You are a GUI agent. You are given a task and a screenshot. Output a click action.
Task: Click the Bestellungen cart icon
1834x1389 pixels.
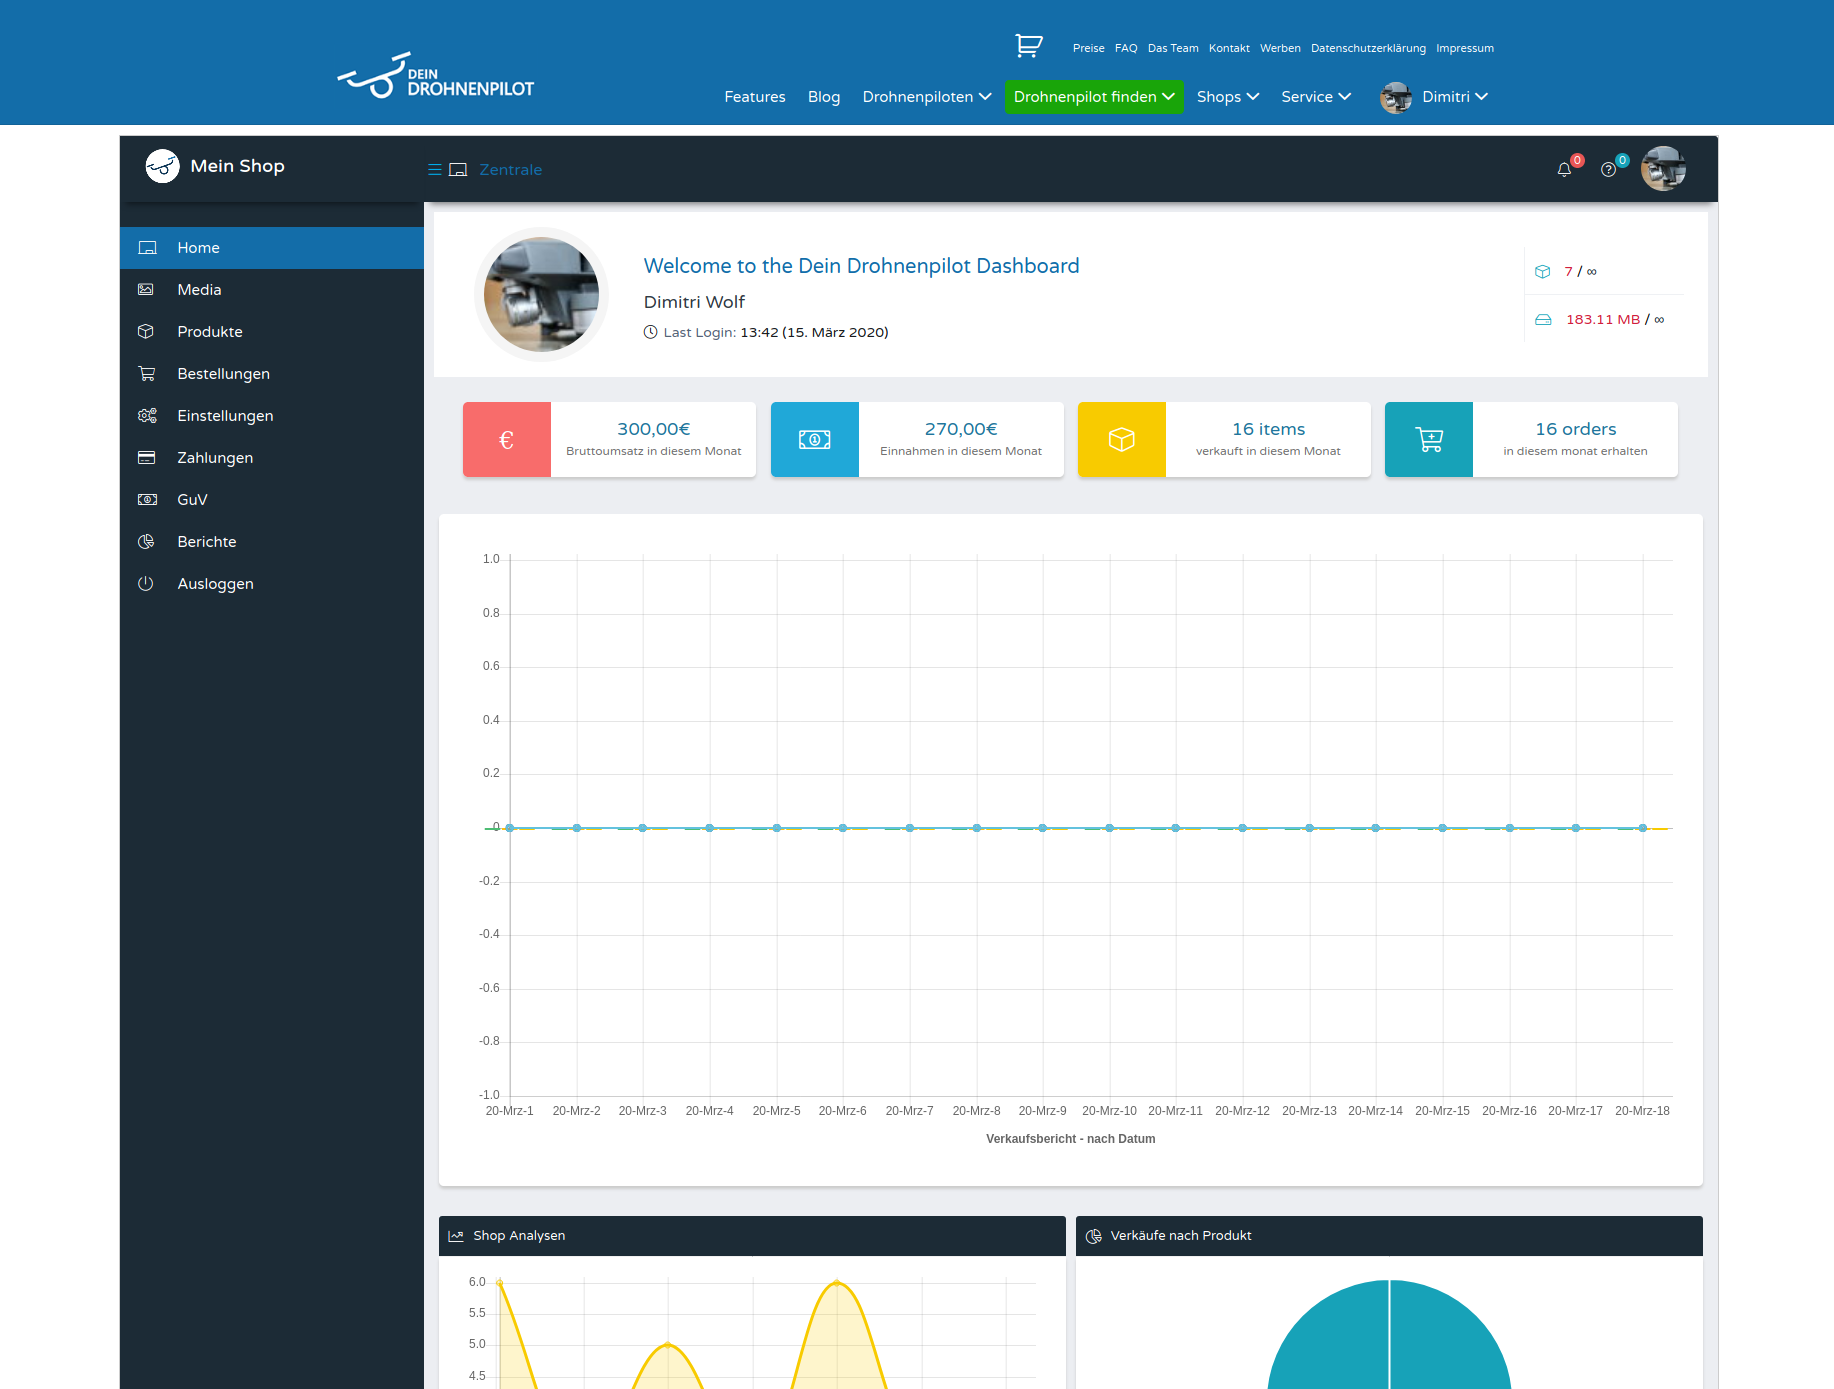(x=147, y=374)
